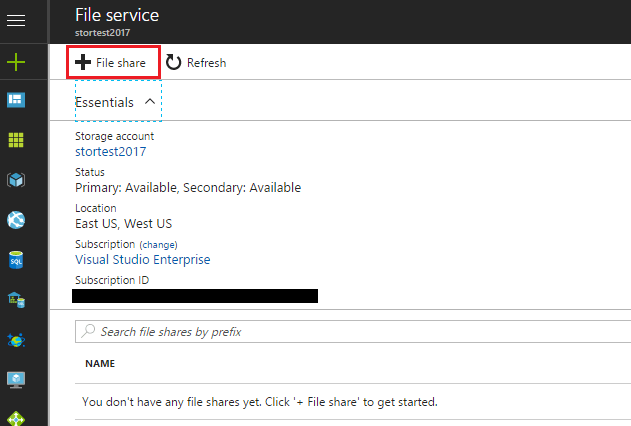Click the stortest2017 subtitle in the header

click(x=103, y=33)
